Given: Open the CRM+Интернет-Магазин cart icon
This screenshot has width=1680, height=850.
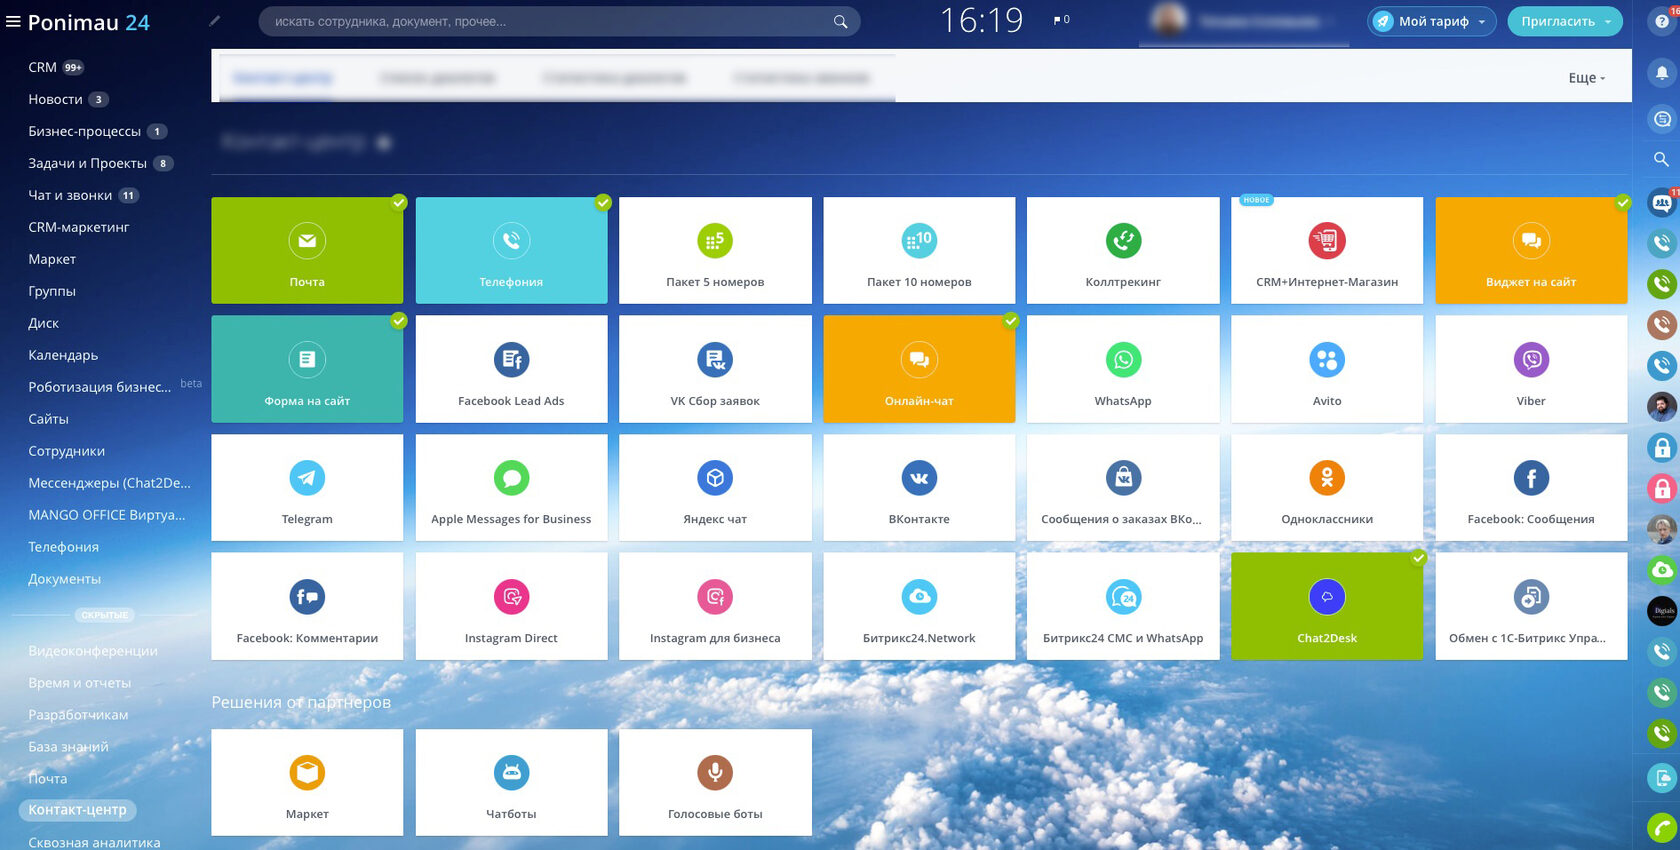Looking at the screenshot, I should click(x=1327, y=241).
